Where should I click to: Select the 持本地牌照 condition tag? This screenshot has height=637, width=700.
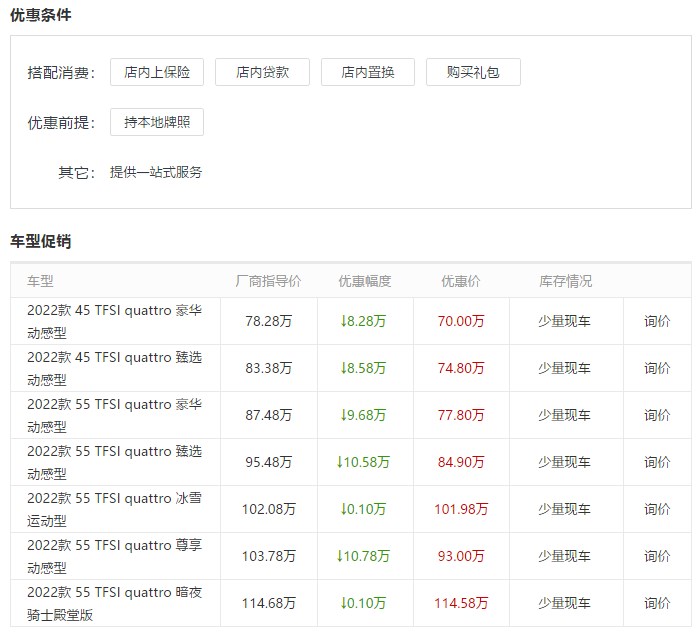pyautogui.click(x=157, y=122)
